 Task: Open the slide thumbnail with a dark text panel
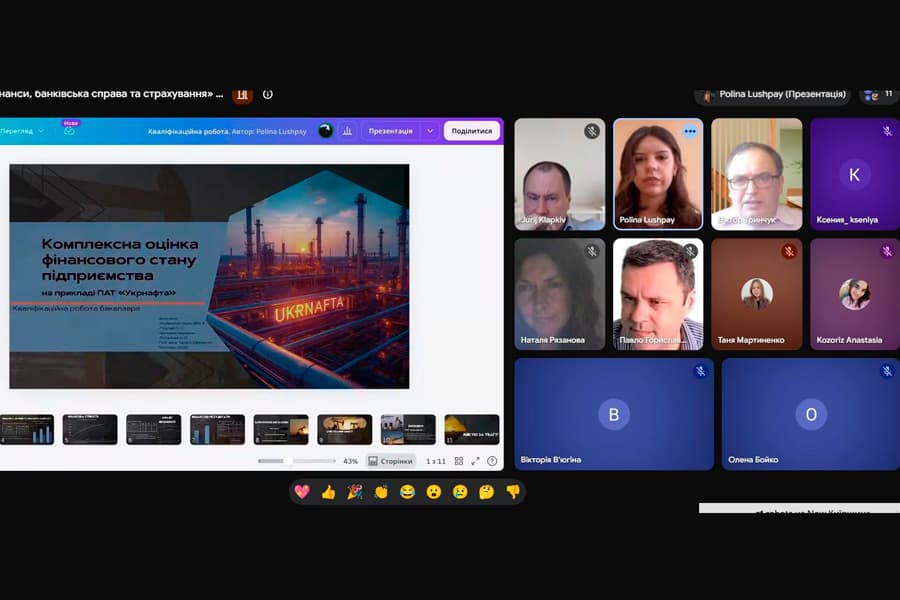408,429
